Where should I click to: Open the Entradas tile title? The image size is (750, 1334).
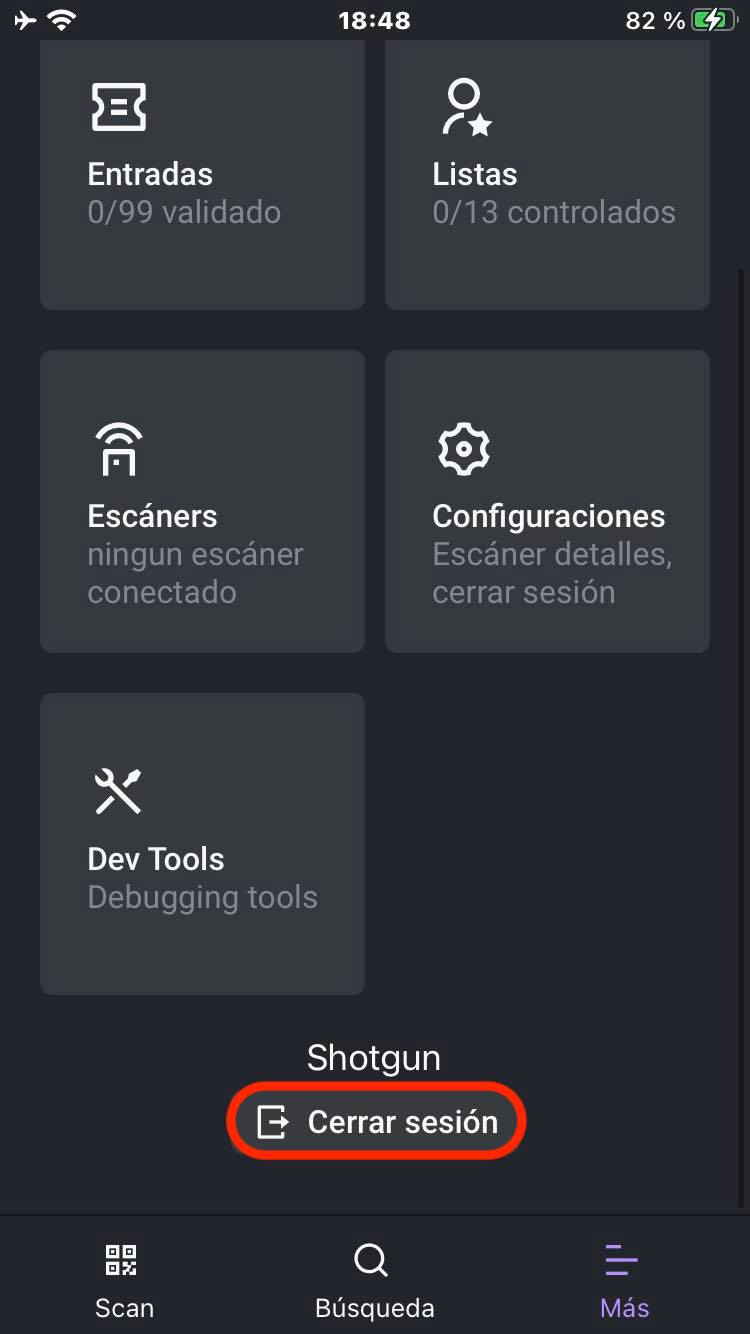(x=150, y=174)
